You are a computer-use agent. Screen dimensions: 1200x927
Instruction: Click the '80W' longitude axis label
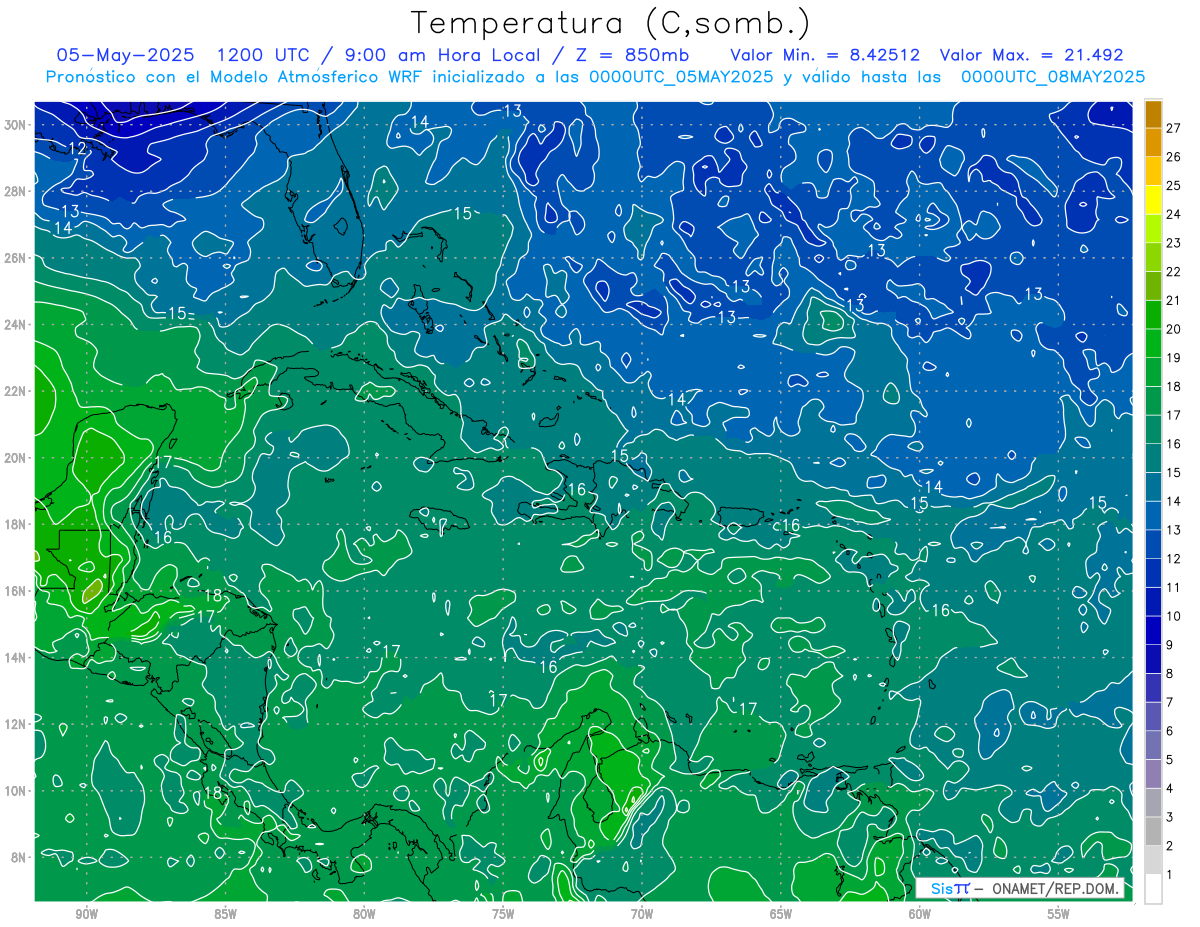point(364,915)
